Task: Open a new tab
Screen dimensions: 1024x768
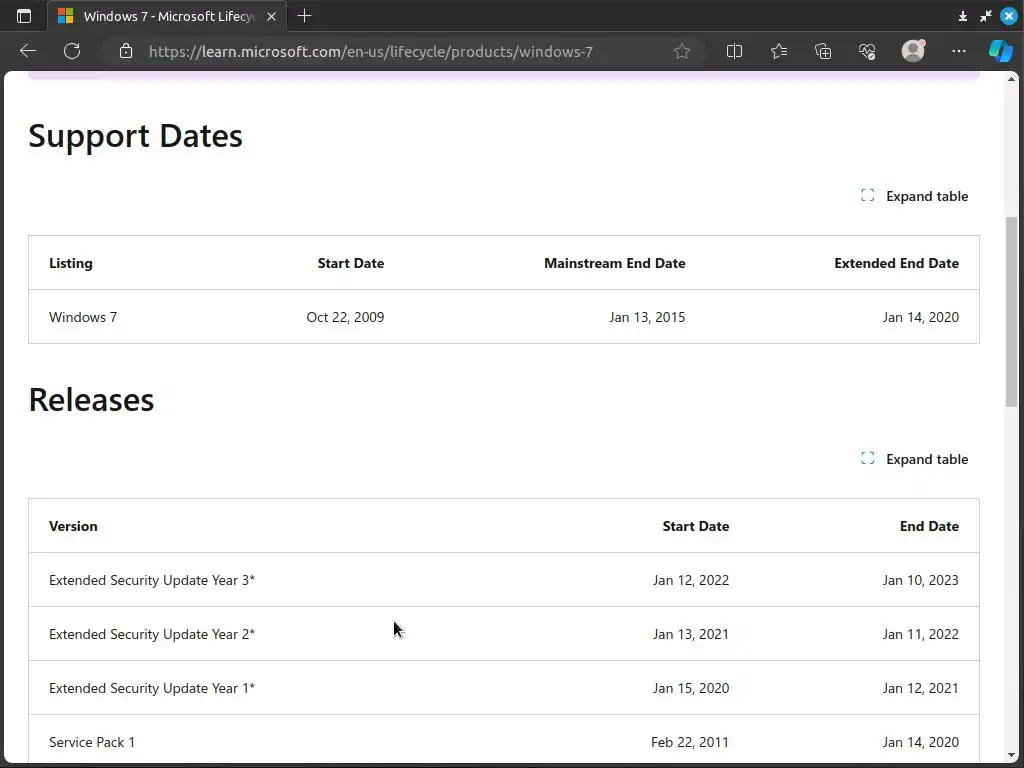Action: coord(305,16)
